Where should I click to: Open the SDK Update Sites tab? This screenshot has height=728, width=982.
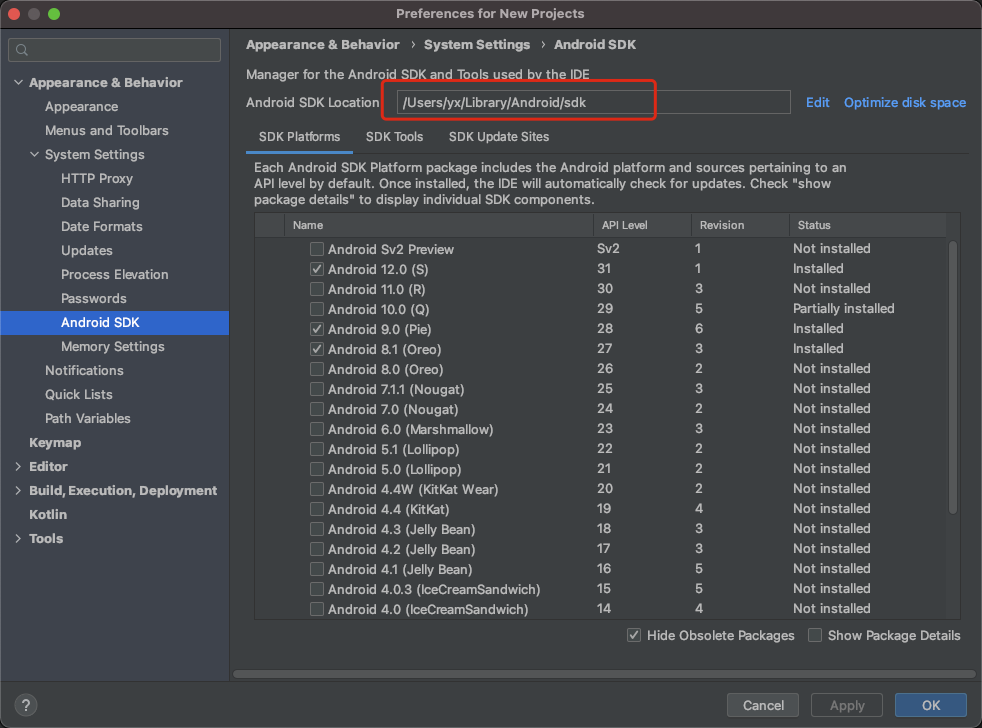point(501,137)
